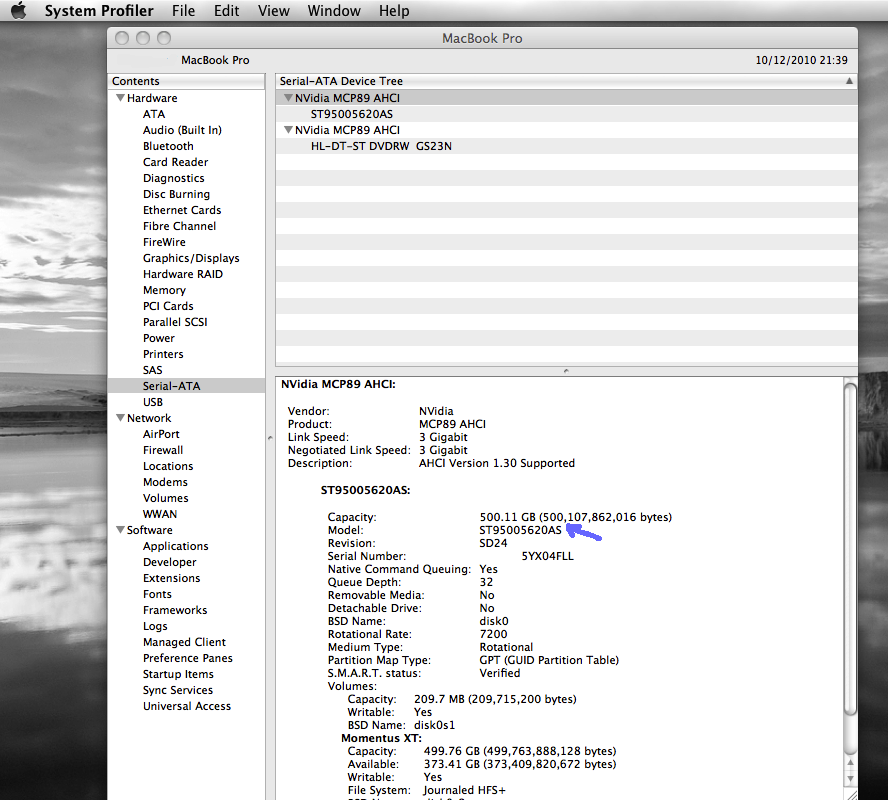Select Sync Services entry
The image size is (888, 800).
(178, 690)
